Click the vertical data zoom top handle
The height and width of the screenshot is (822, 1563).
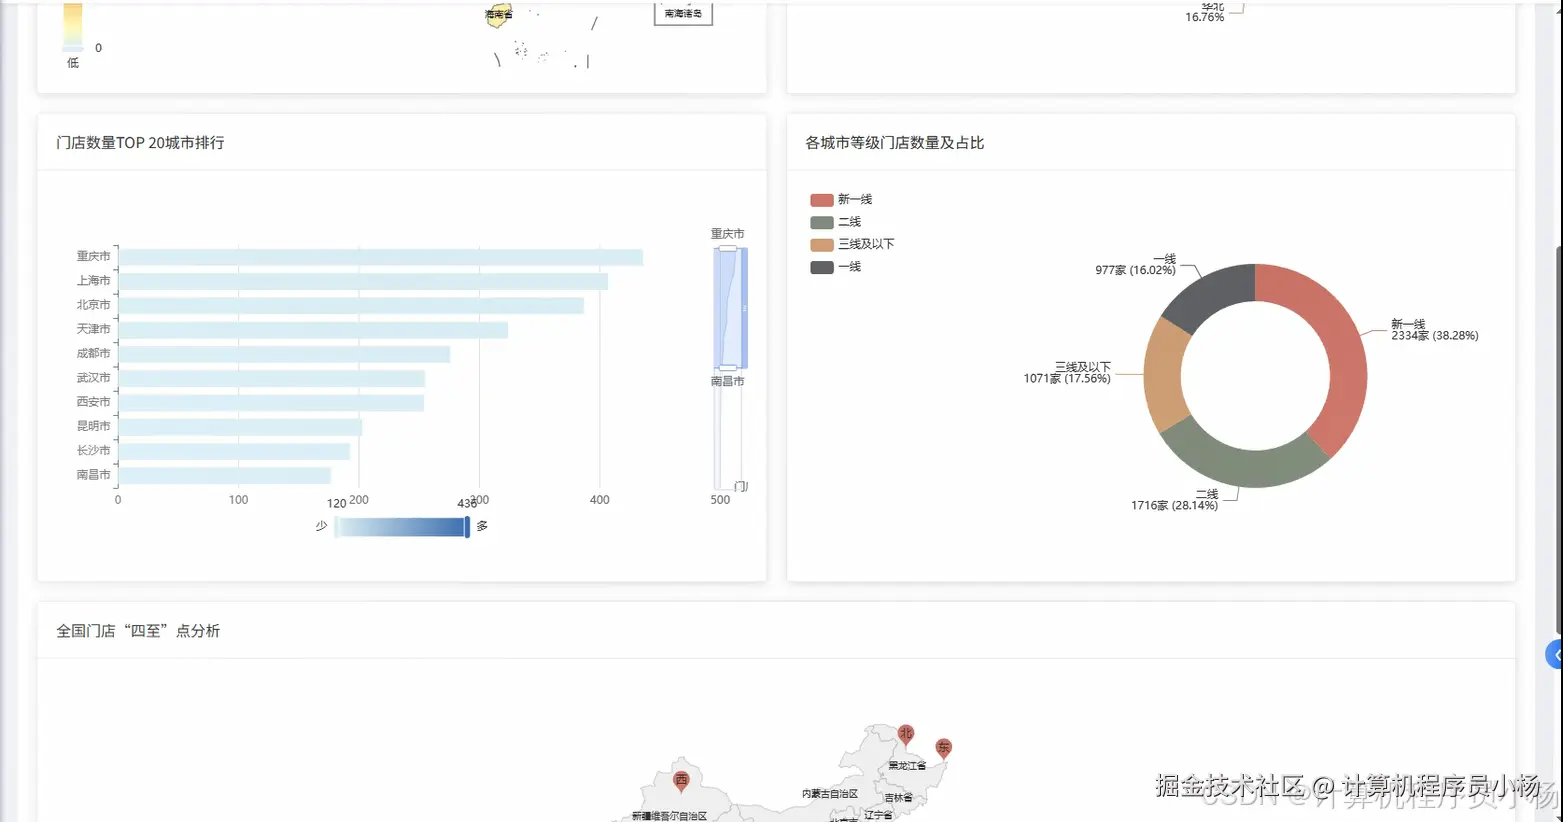[x=728, y=248]
